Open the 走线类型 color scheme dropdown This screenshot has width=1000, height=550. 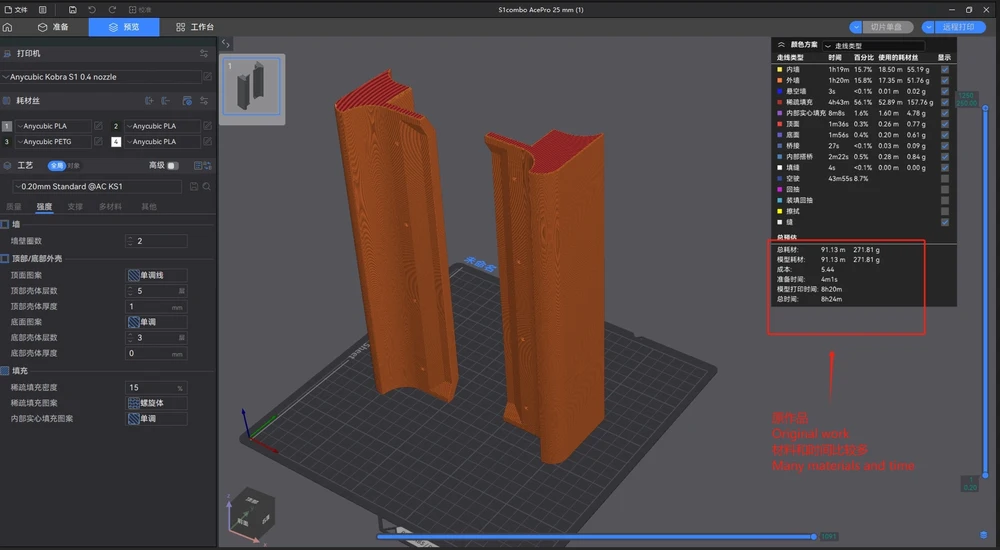[874, 46]
